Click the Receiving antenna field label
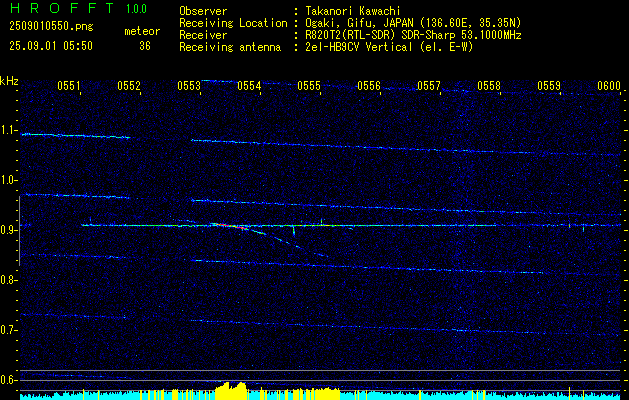Viewport: 629px width, 400px height. tap(230, 47)
